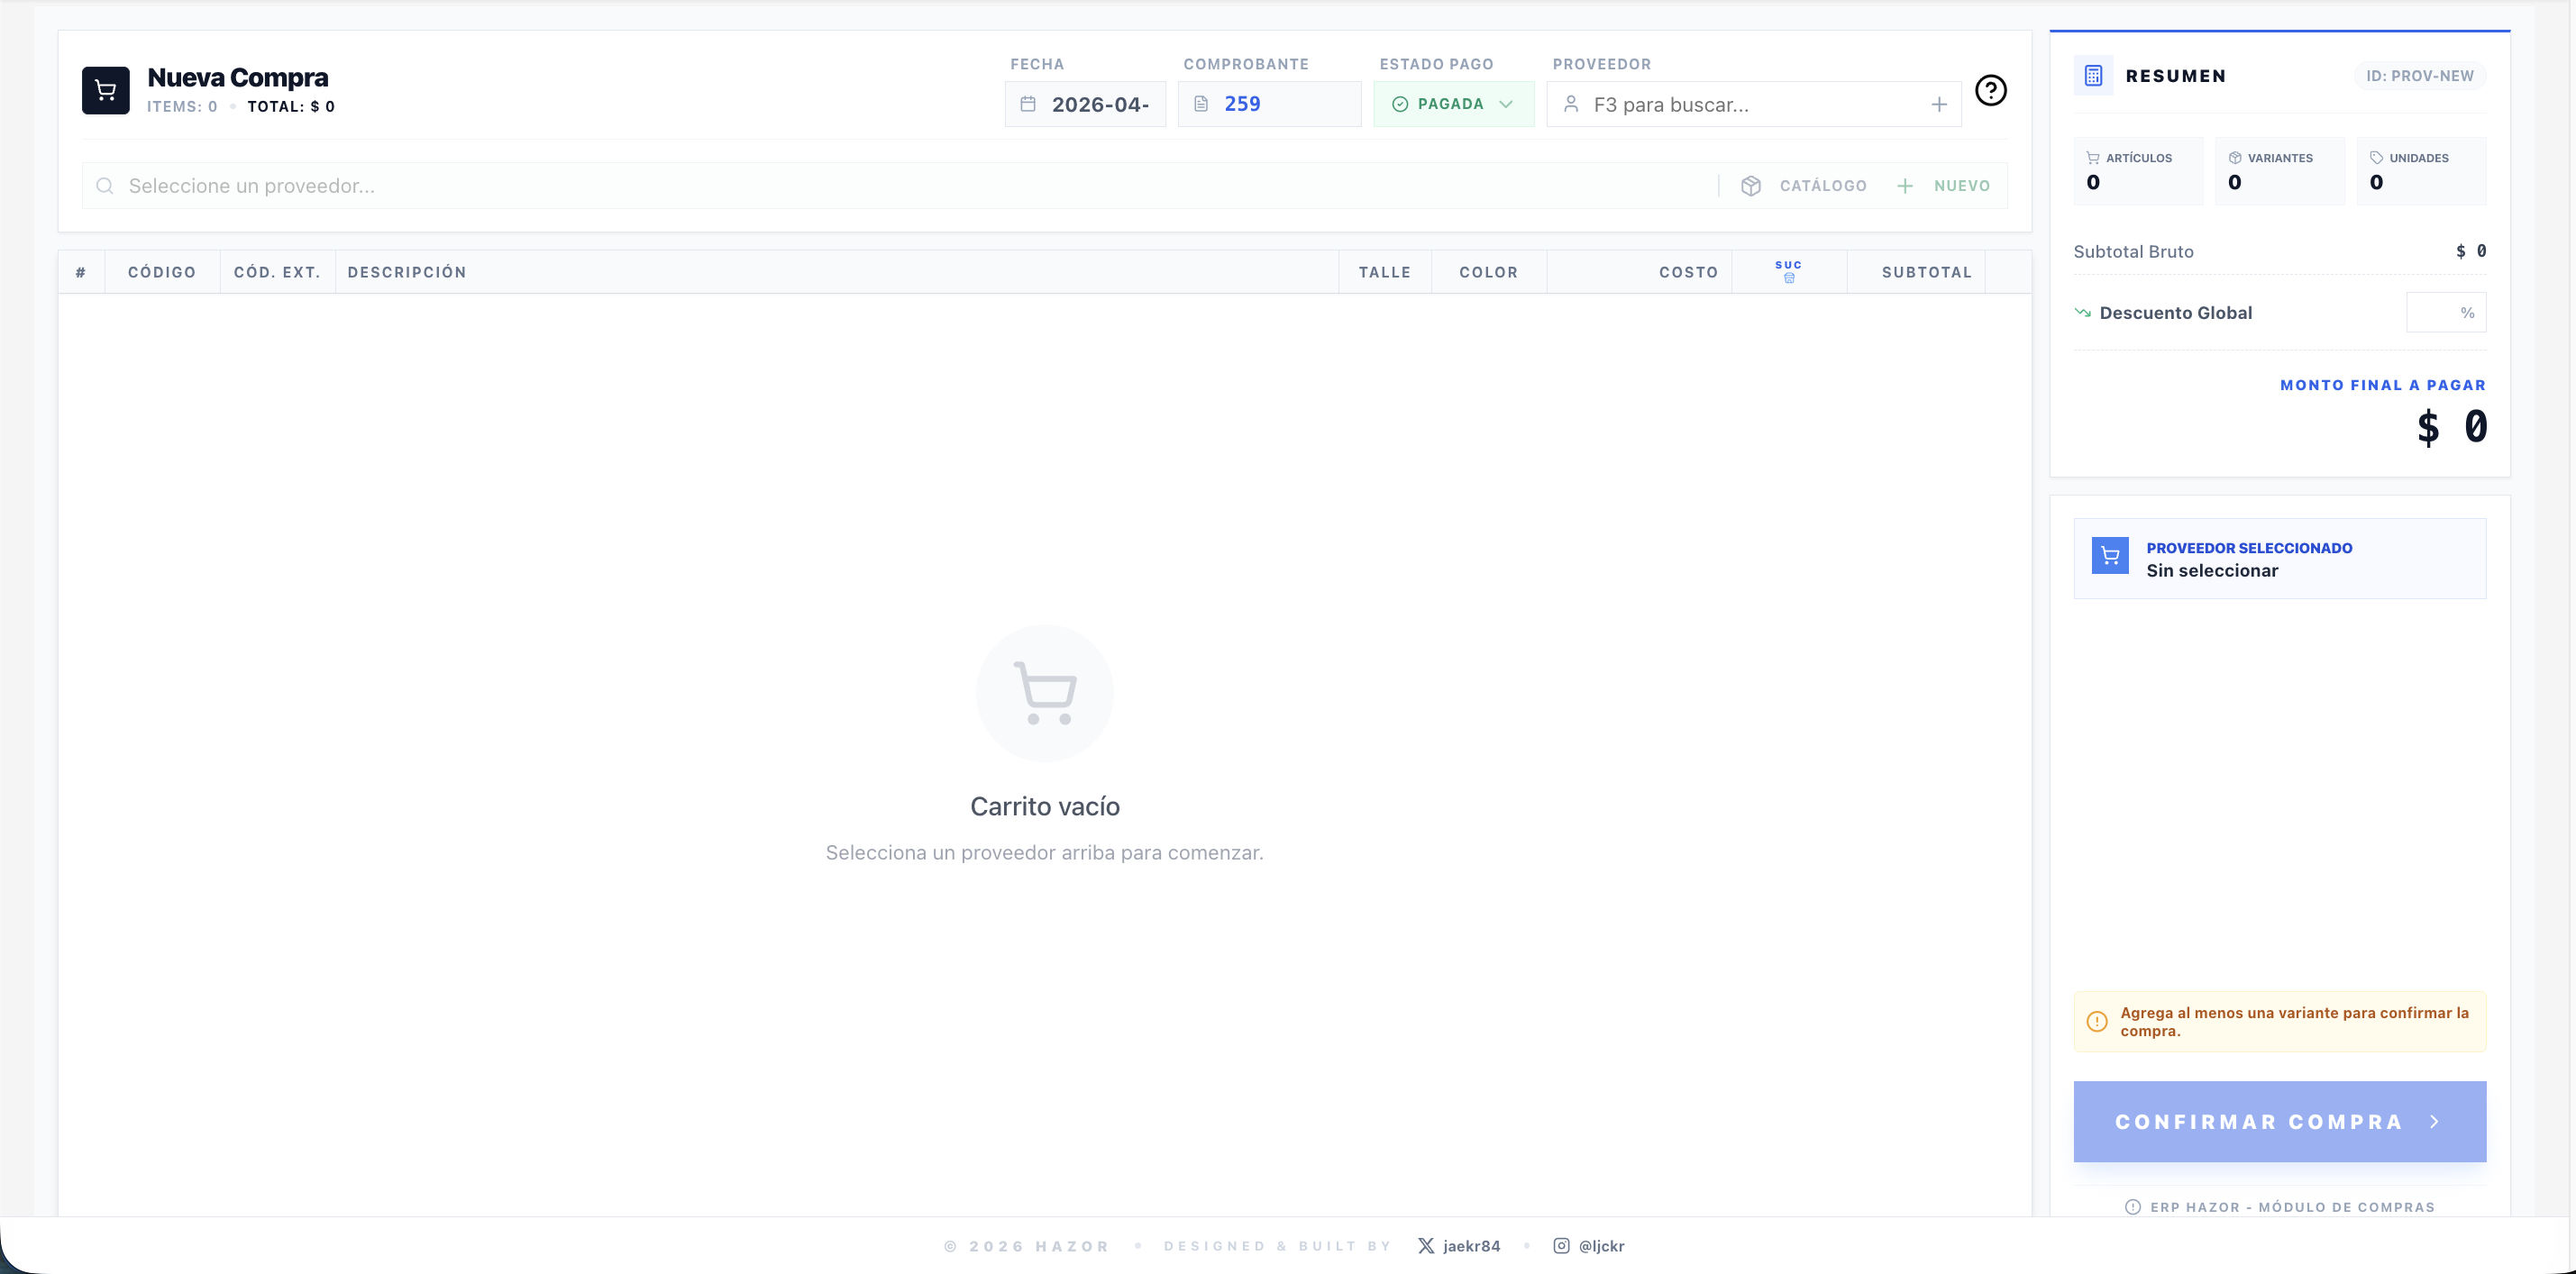Screen dimensions: 2576x1274
Task: Click the calculator icon beside Resumen
Action: (2093, 76)
